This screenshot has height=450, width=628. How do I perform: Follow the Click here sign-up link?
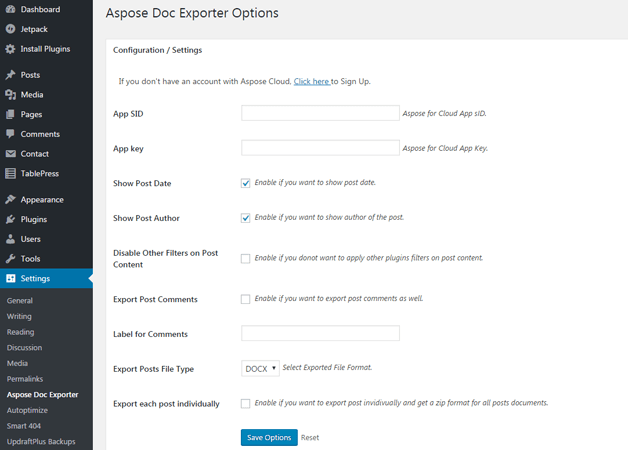point(312,81)
